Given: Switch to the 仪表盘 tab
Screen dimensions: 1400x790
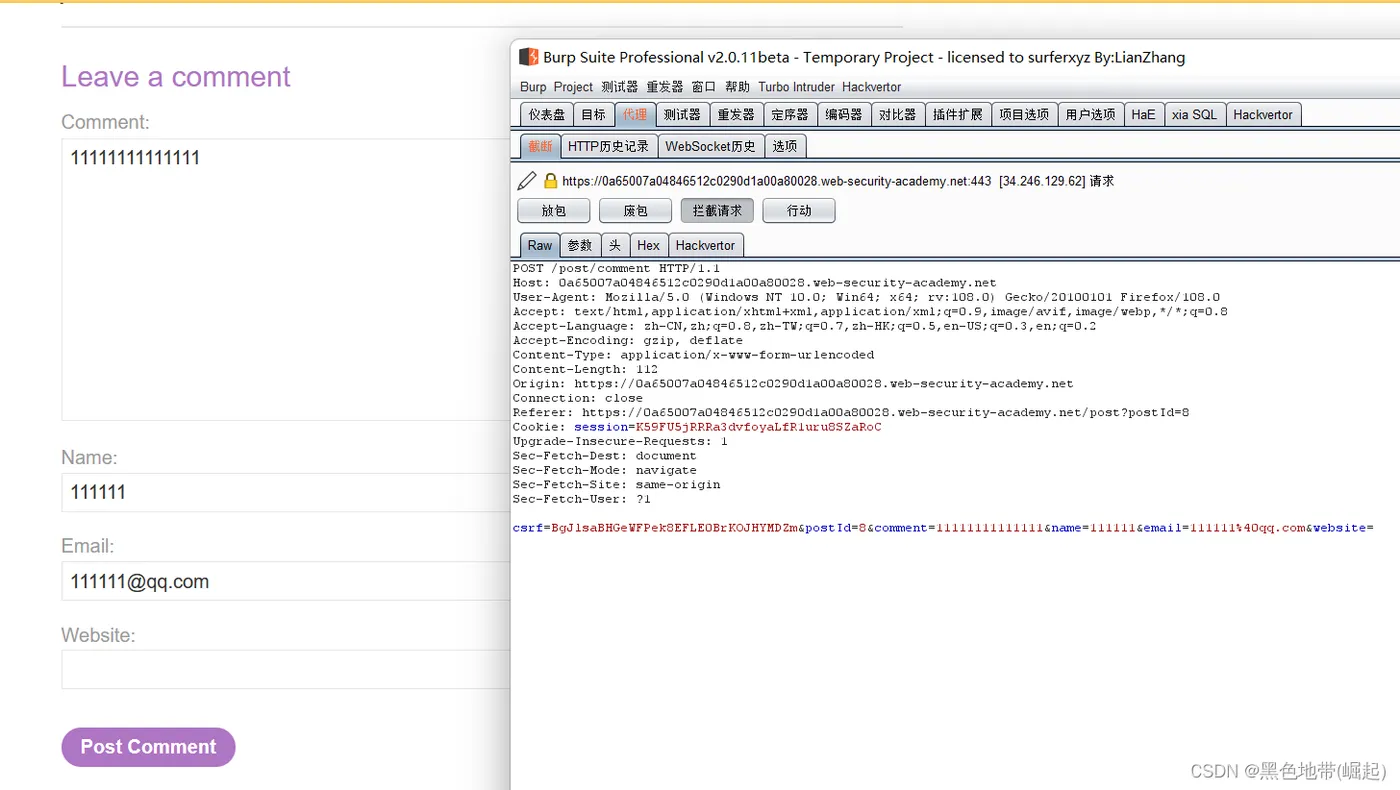Looking at the screenshot, I should [x=547, y=115].
